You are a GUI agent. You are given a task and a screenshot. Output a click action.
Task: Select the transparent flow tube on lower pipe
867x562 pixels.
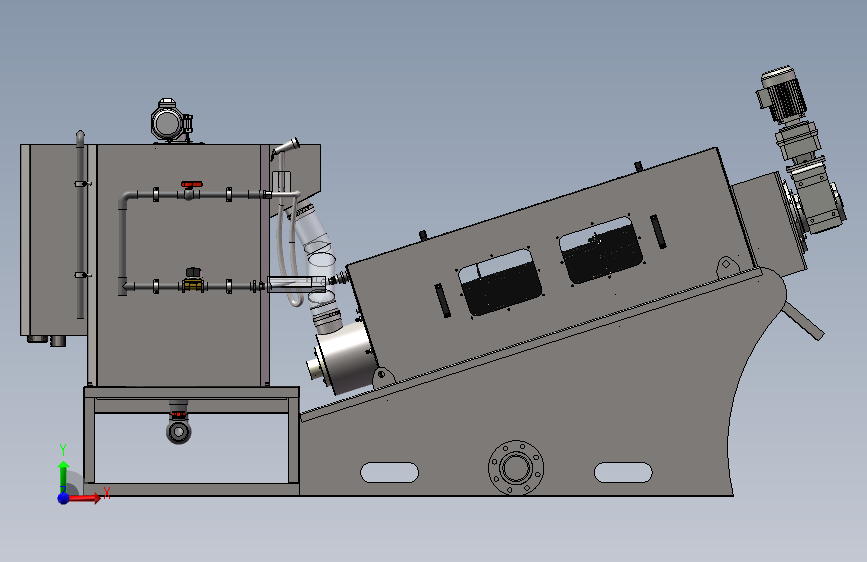[x=297, y=284]
